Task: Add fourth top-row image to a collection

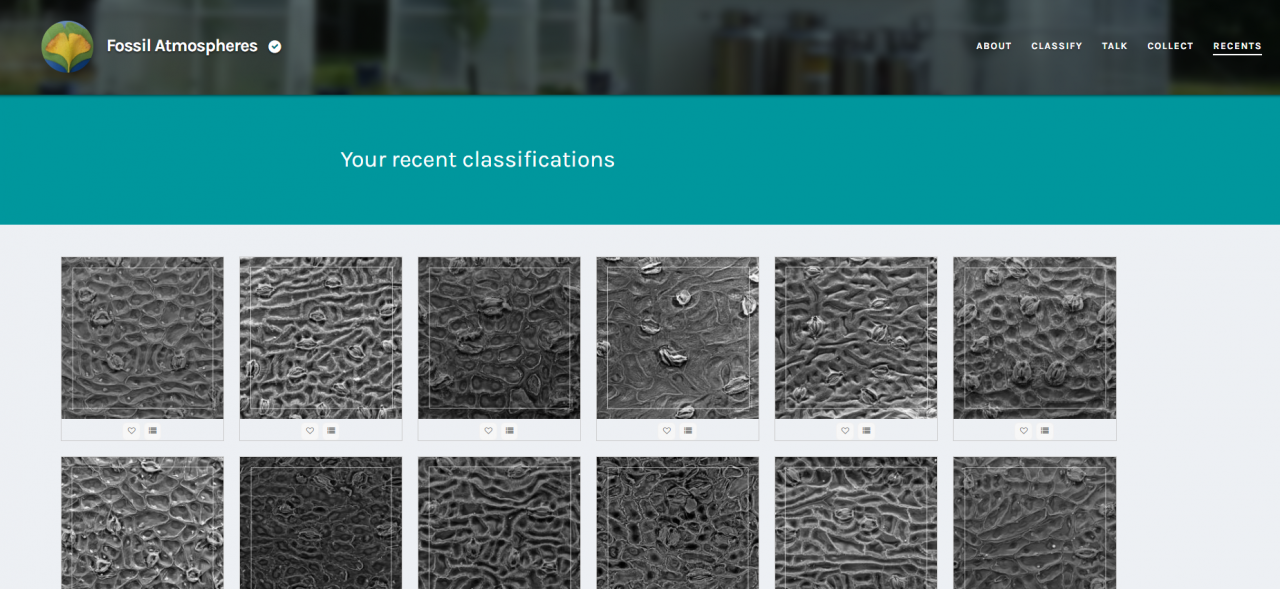Action: pyautogui.click(x=688, y=430)
